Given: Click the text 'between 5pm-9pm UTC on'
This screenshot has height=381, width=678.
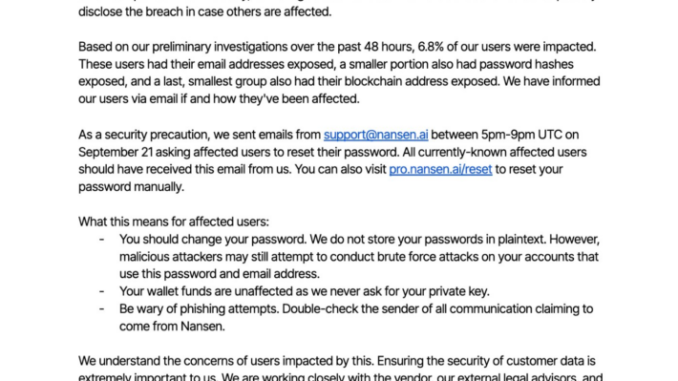Looking at the screenshot, I should [505, 135].
